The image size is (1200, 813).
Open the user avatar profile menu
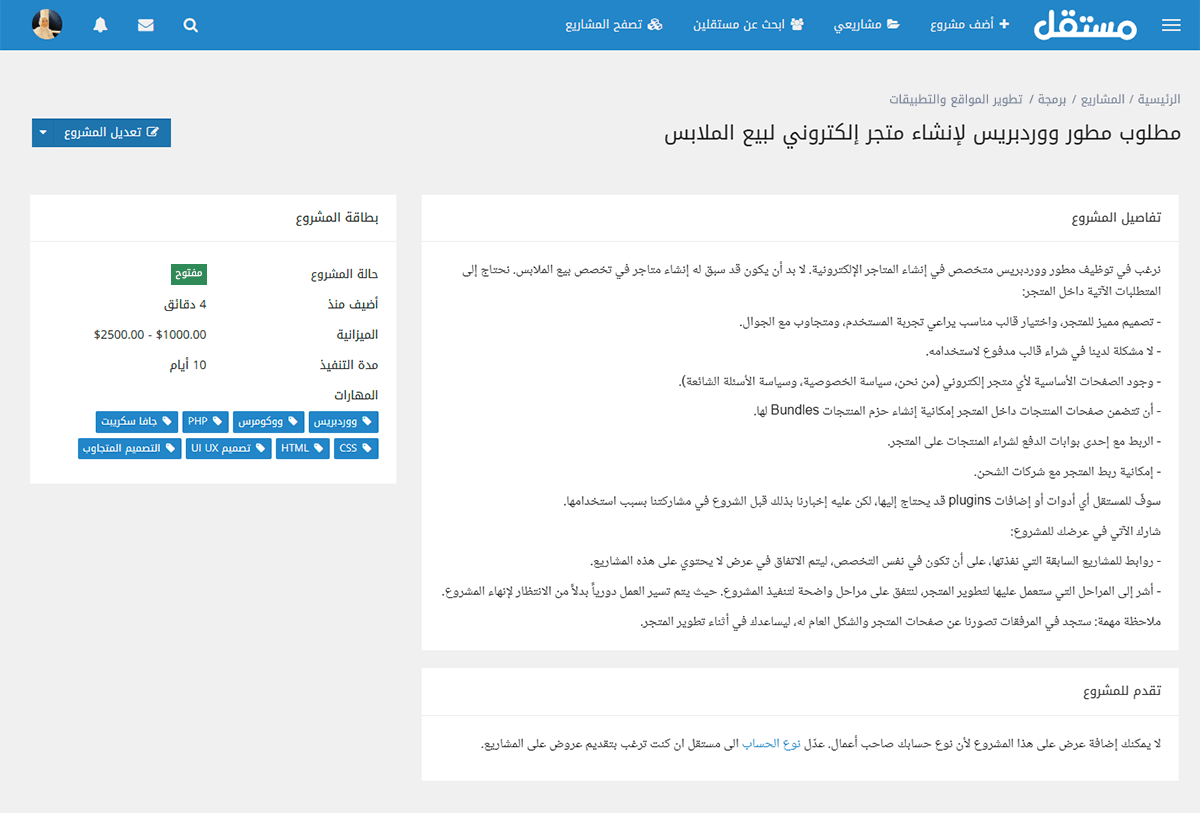click(47, 25)
